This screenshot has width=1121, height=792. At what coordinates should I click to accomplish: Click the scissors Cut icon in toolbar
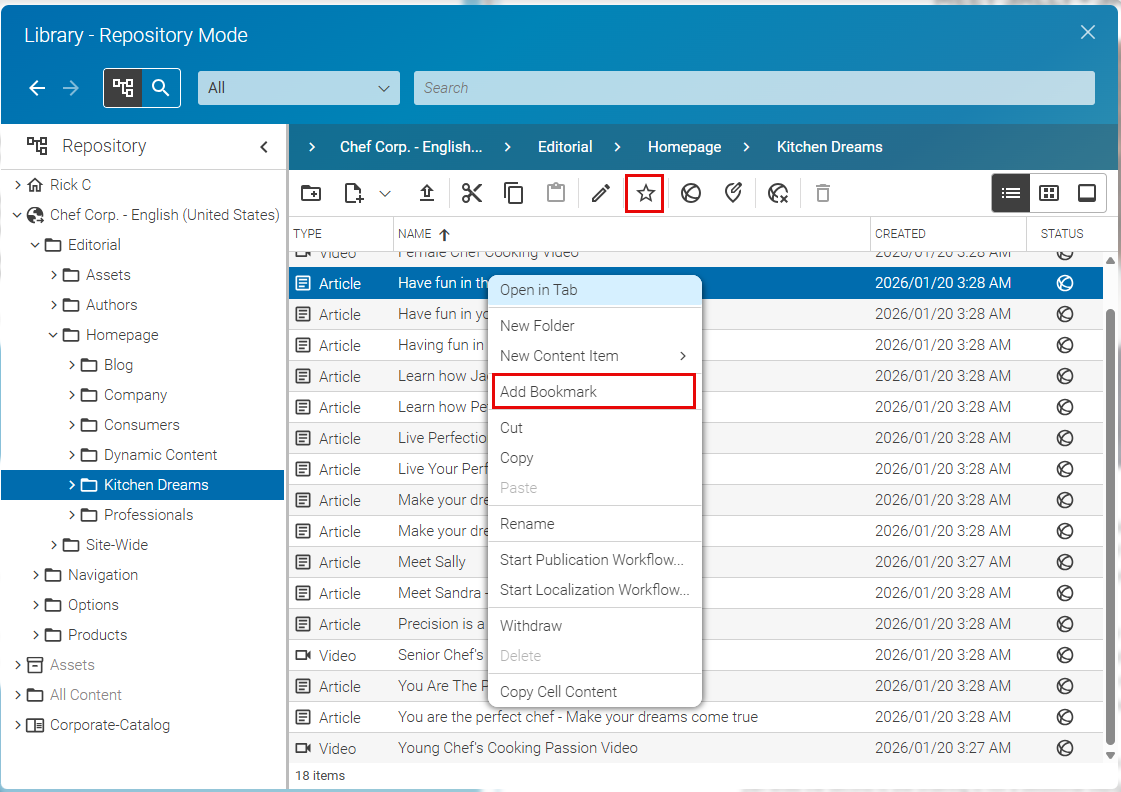click(472, 193)
